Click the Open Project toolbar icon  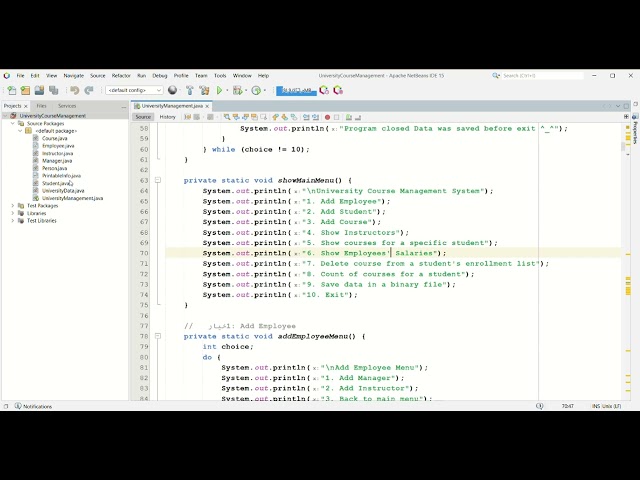coord(39,90)
